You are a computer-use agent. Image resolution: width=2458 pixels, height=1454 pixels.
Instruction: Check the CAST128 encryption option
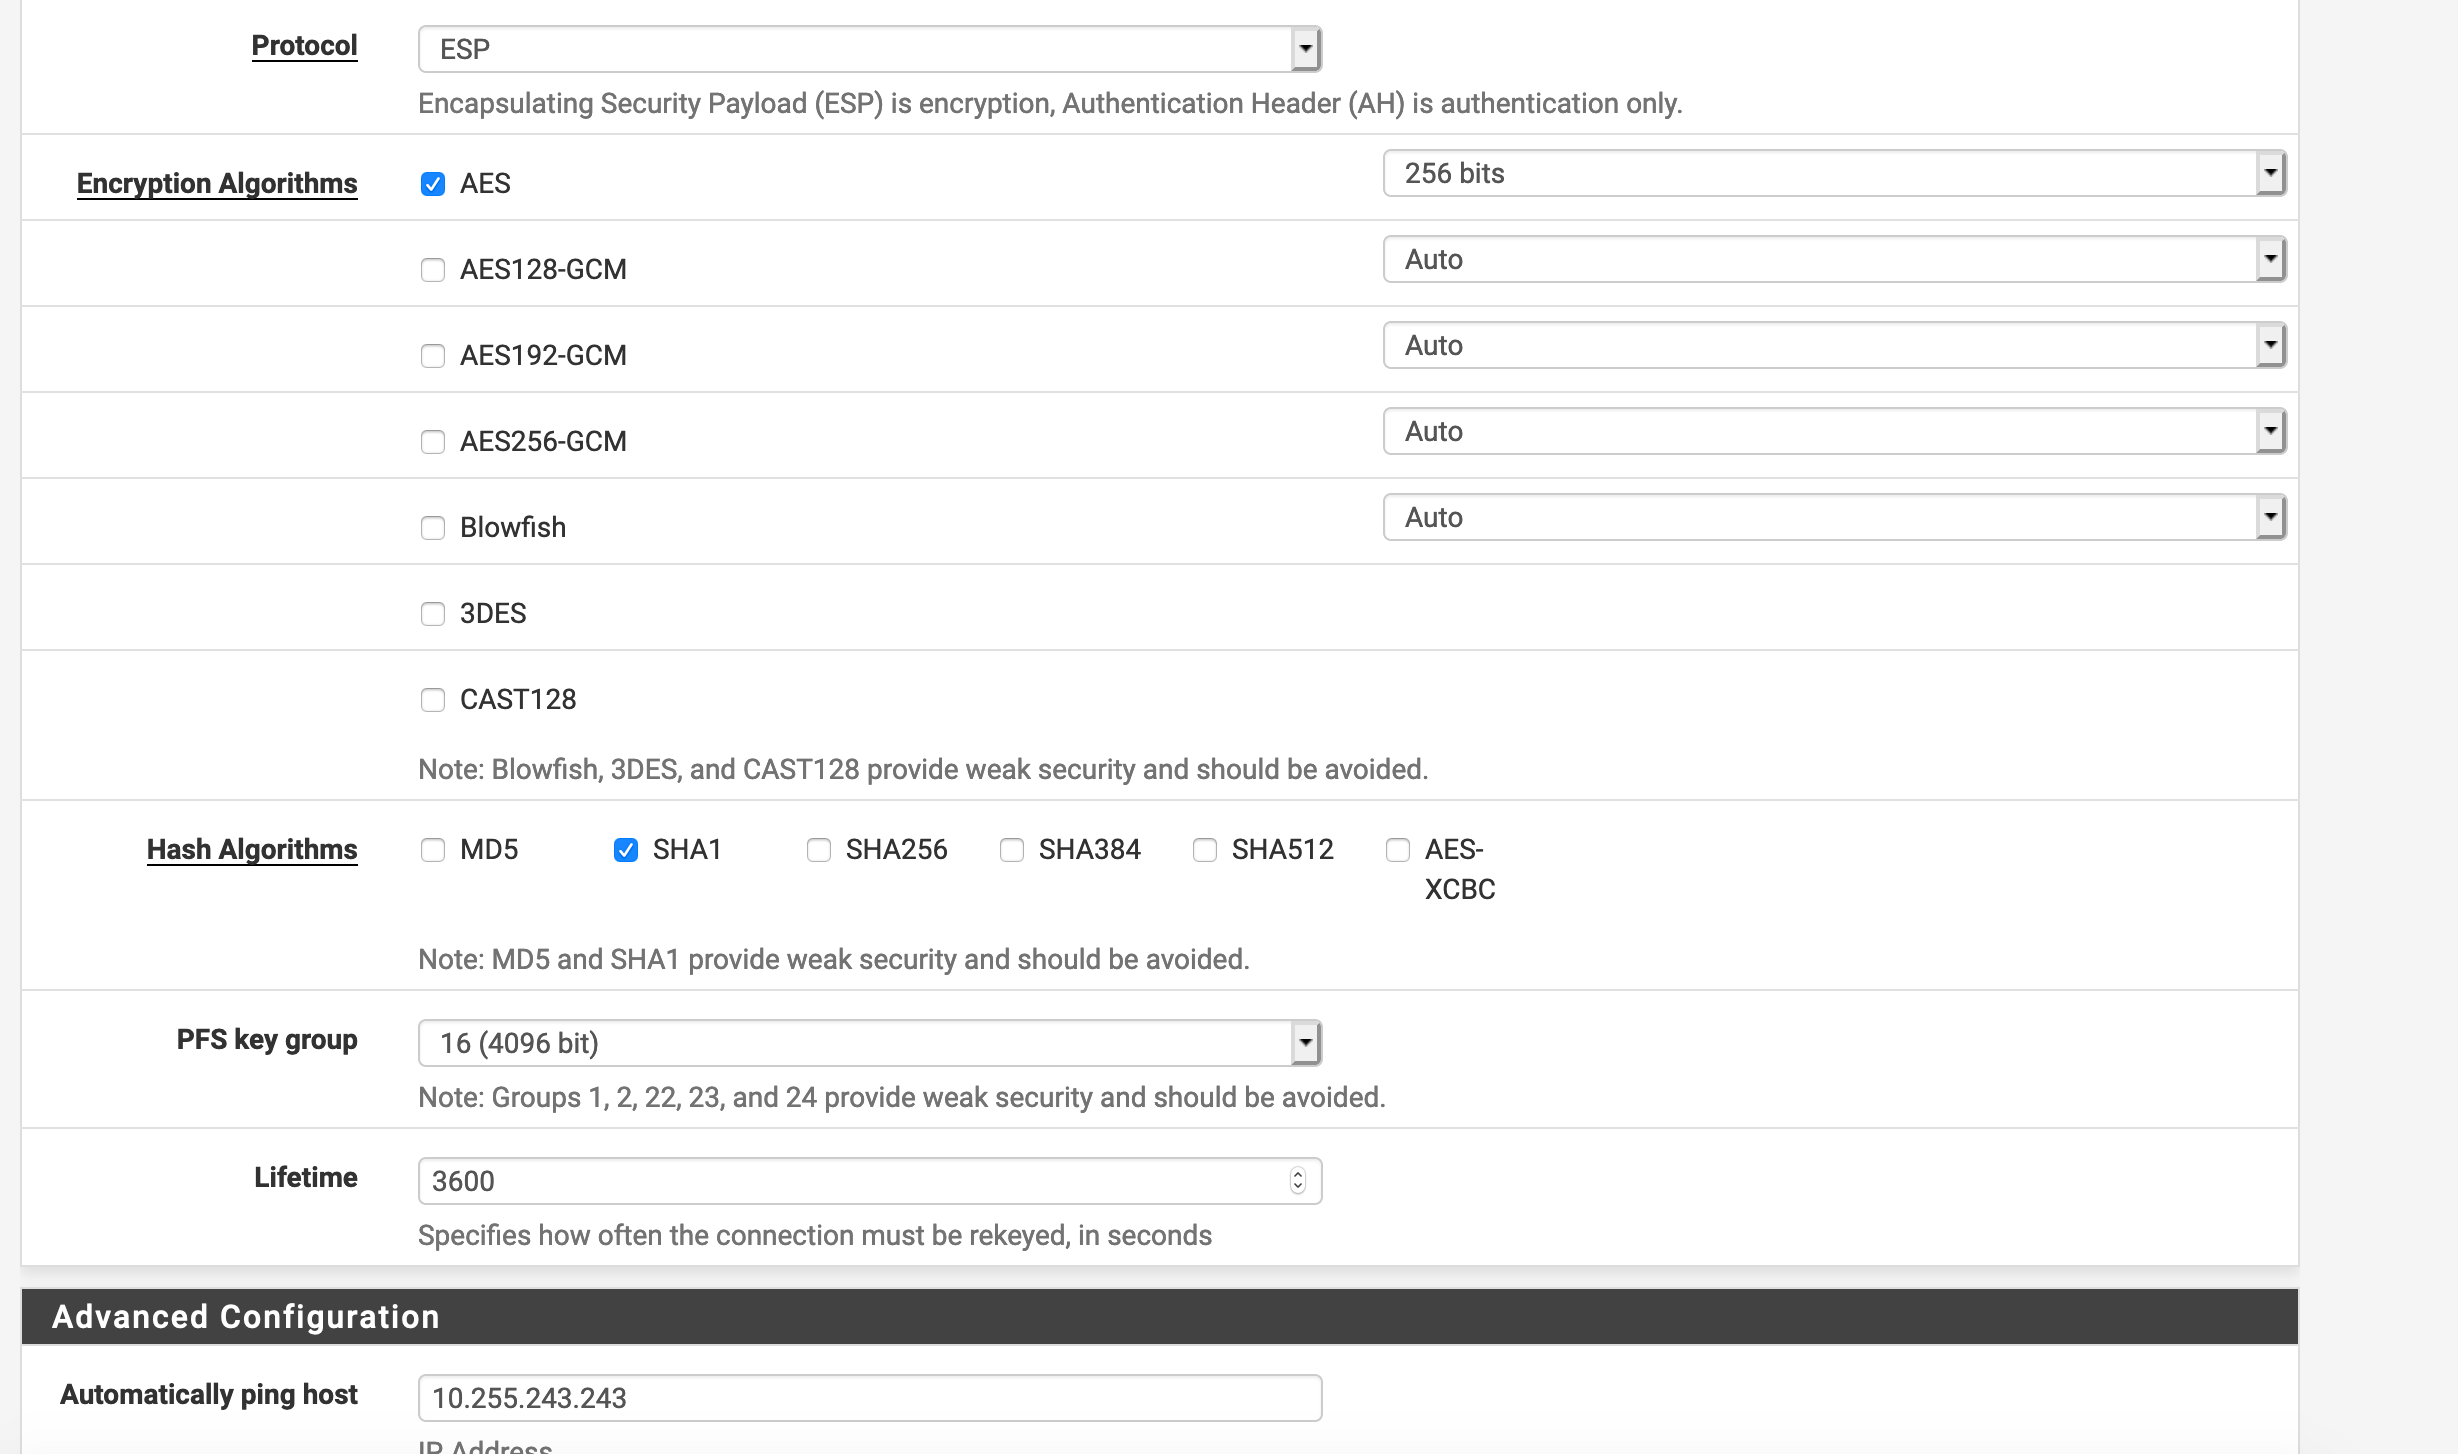(x=432, y=700)
